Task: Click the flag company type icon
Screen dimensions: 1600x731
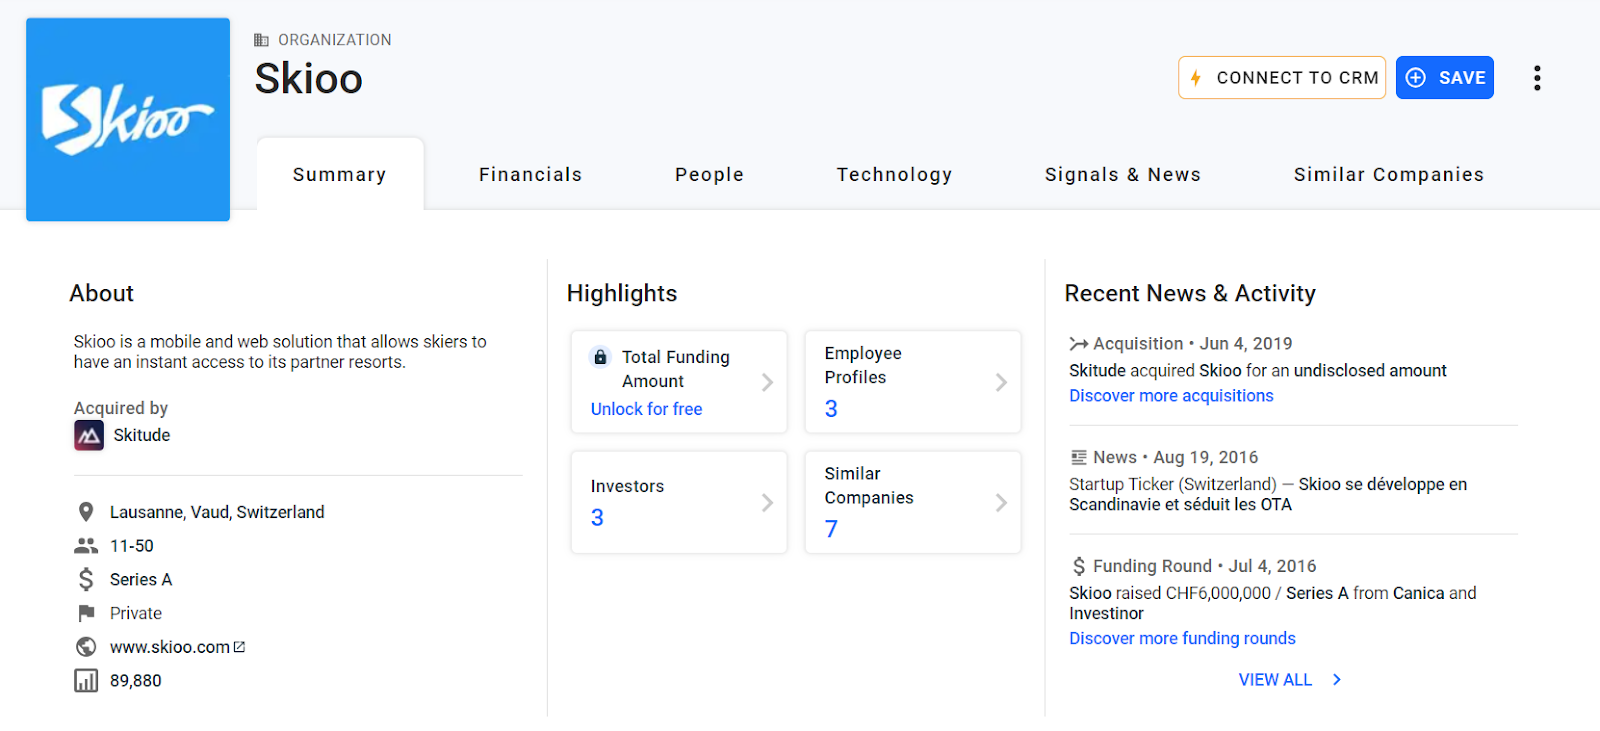Action: click(x=86, y=613)
